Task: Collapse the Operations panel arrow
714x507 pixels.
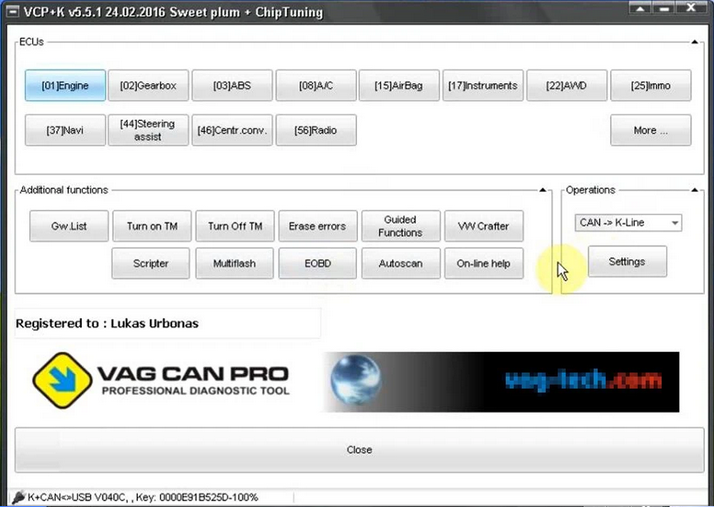Action: (x=696, y=190)
